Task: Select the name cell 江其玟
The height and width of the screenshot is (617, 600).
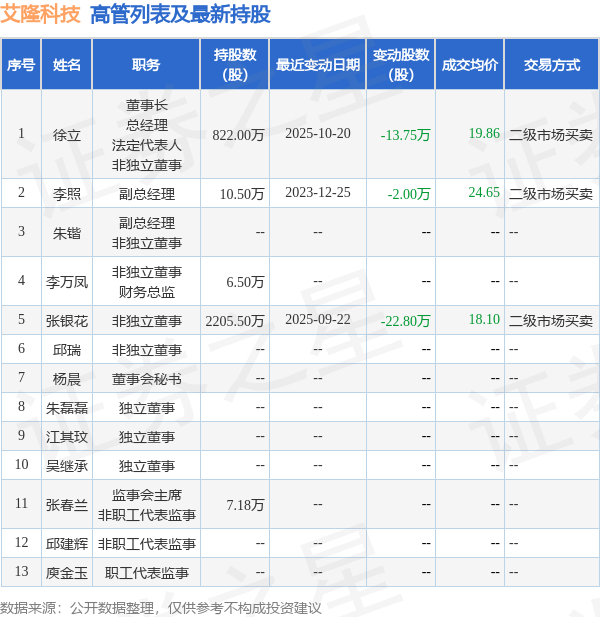Action: coord(67,437)
